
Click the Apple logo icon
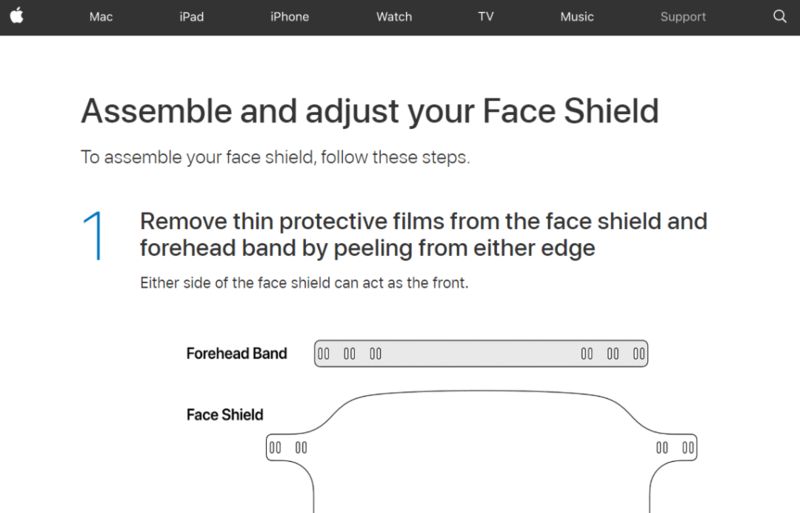tap(16, 16)
